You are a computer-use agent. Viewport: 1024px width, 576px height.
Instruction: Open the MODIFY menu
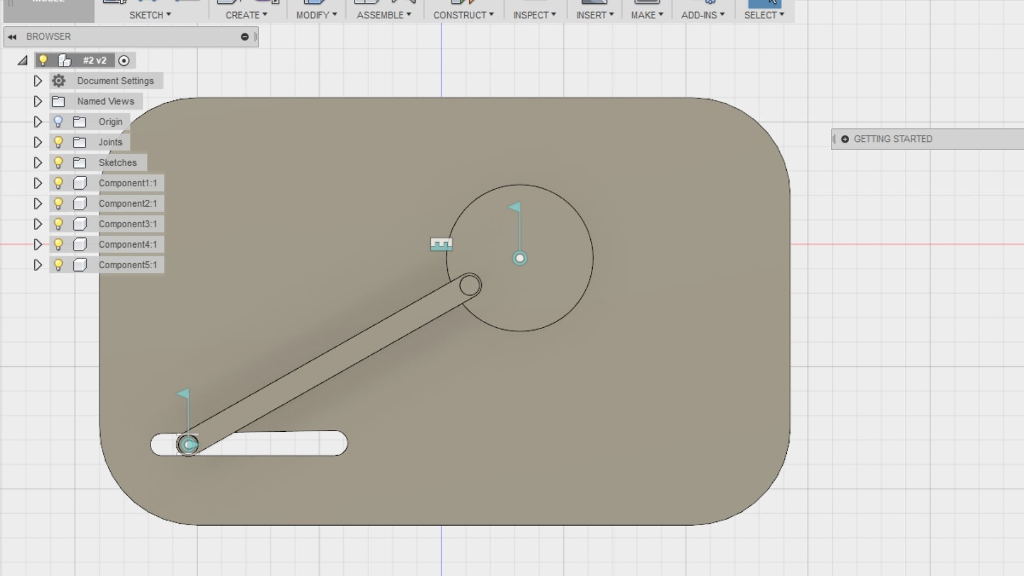click(x=315, y=13)
